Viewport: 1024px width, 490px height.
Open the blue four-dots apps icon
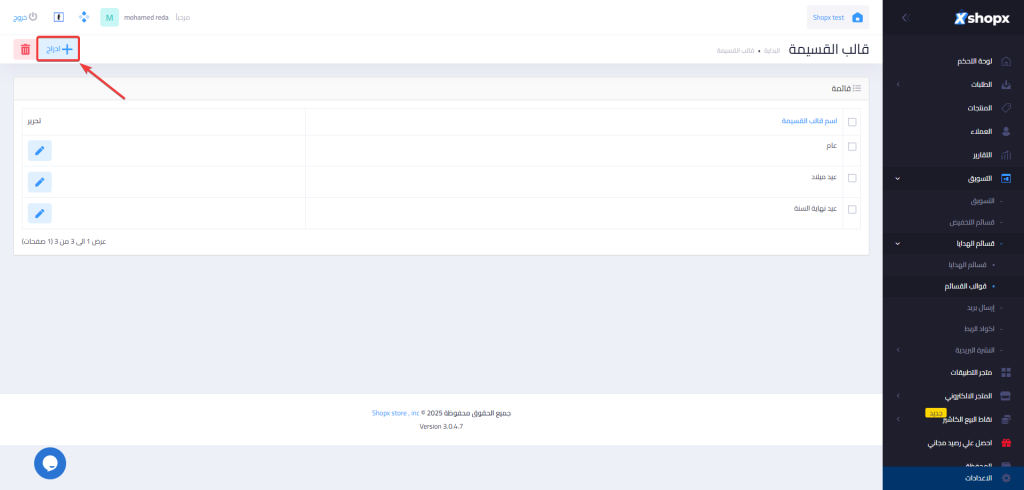point(84,18)
